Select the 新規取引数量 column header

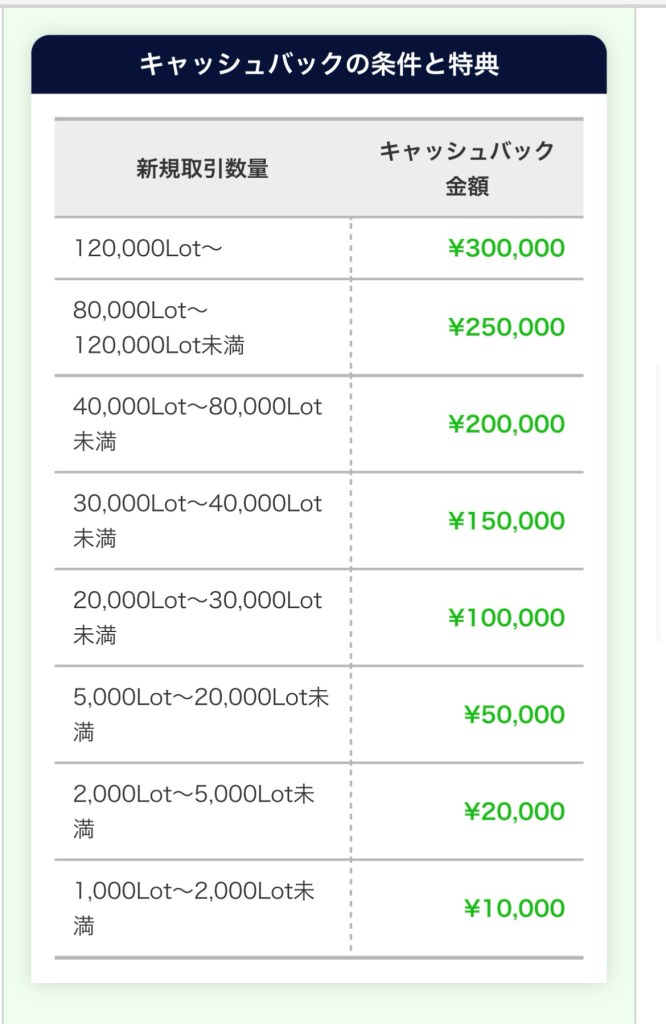tap(202, 169)
